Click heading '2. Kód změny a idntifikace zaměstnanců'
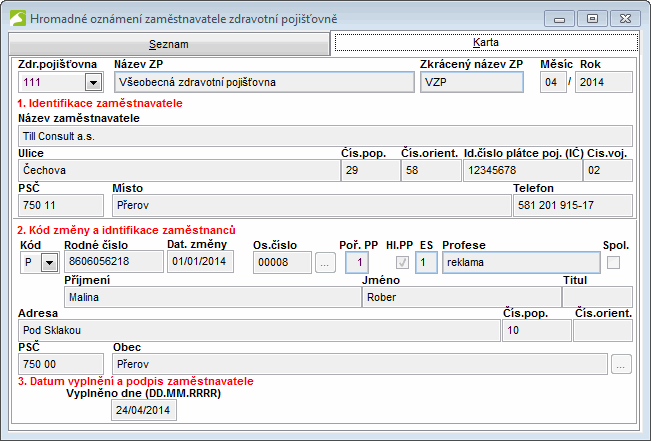Screen dimensions: 651x441 (x=126, y=230)
